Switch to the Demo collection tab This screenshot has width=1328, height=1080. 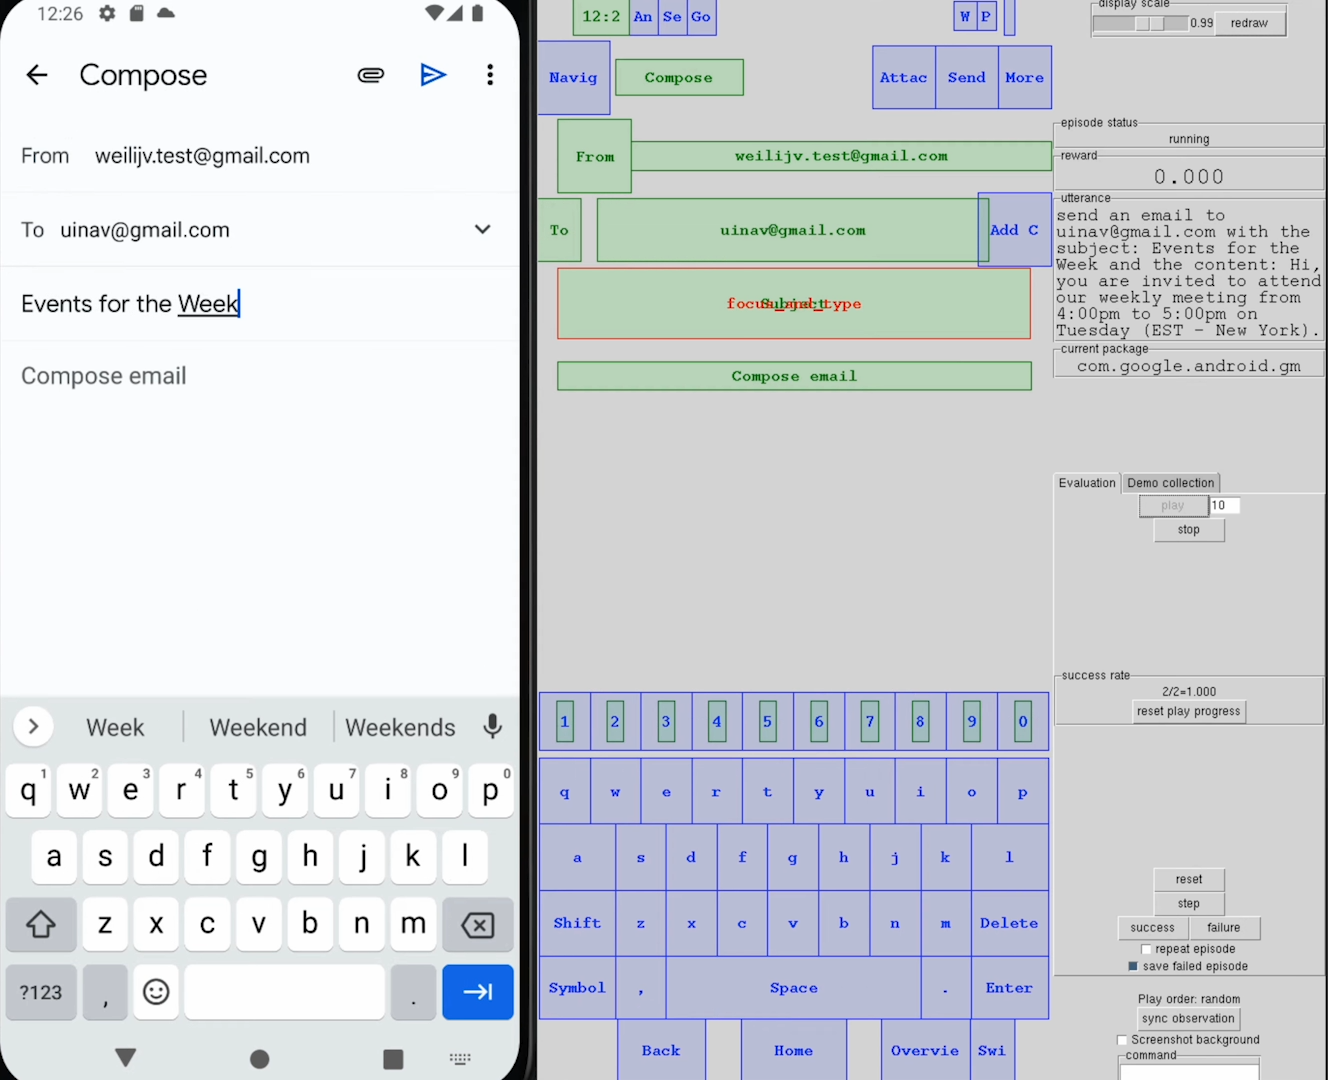(1170, 483)
